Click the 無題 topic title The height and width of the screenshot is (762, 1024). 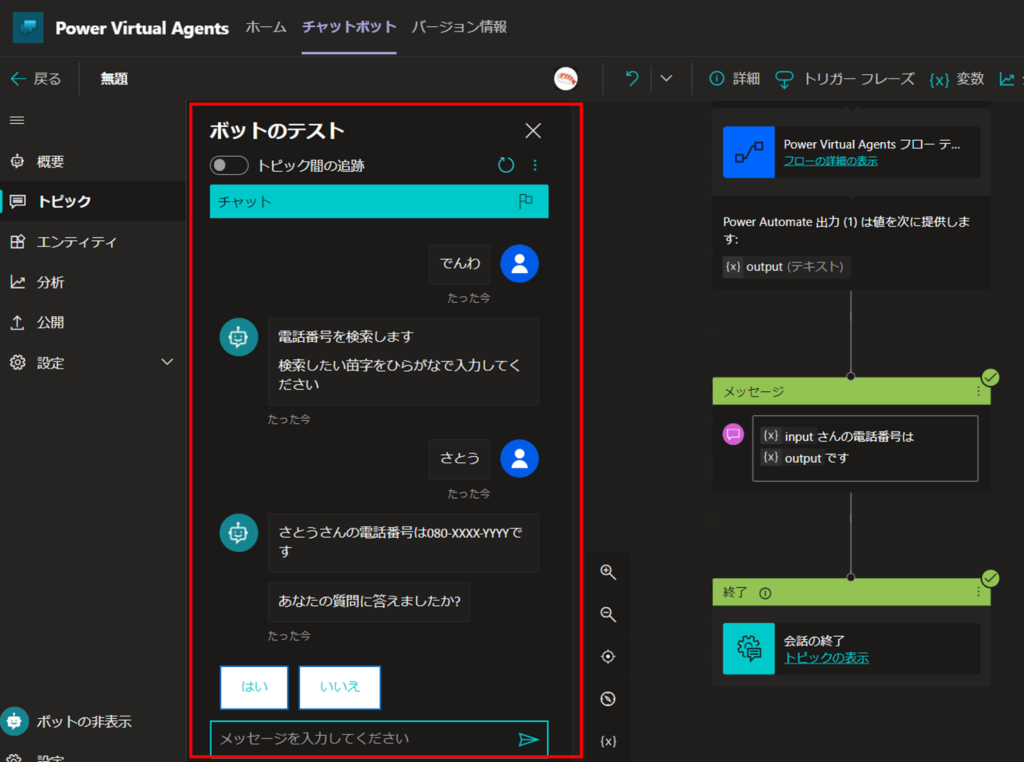pos(114,79)
